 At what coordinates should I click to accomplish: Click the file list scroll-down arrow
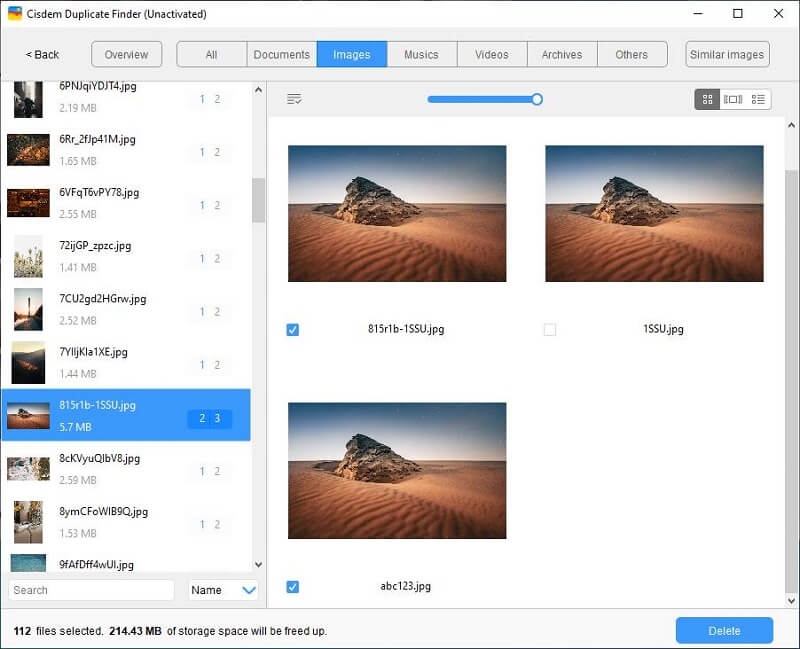tap(258, 565)
